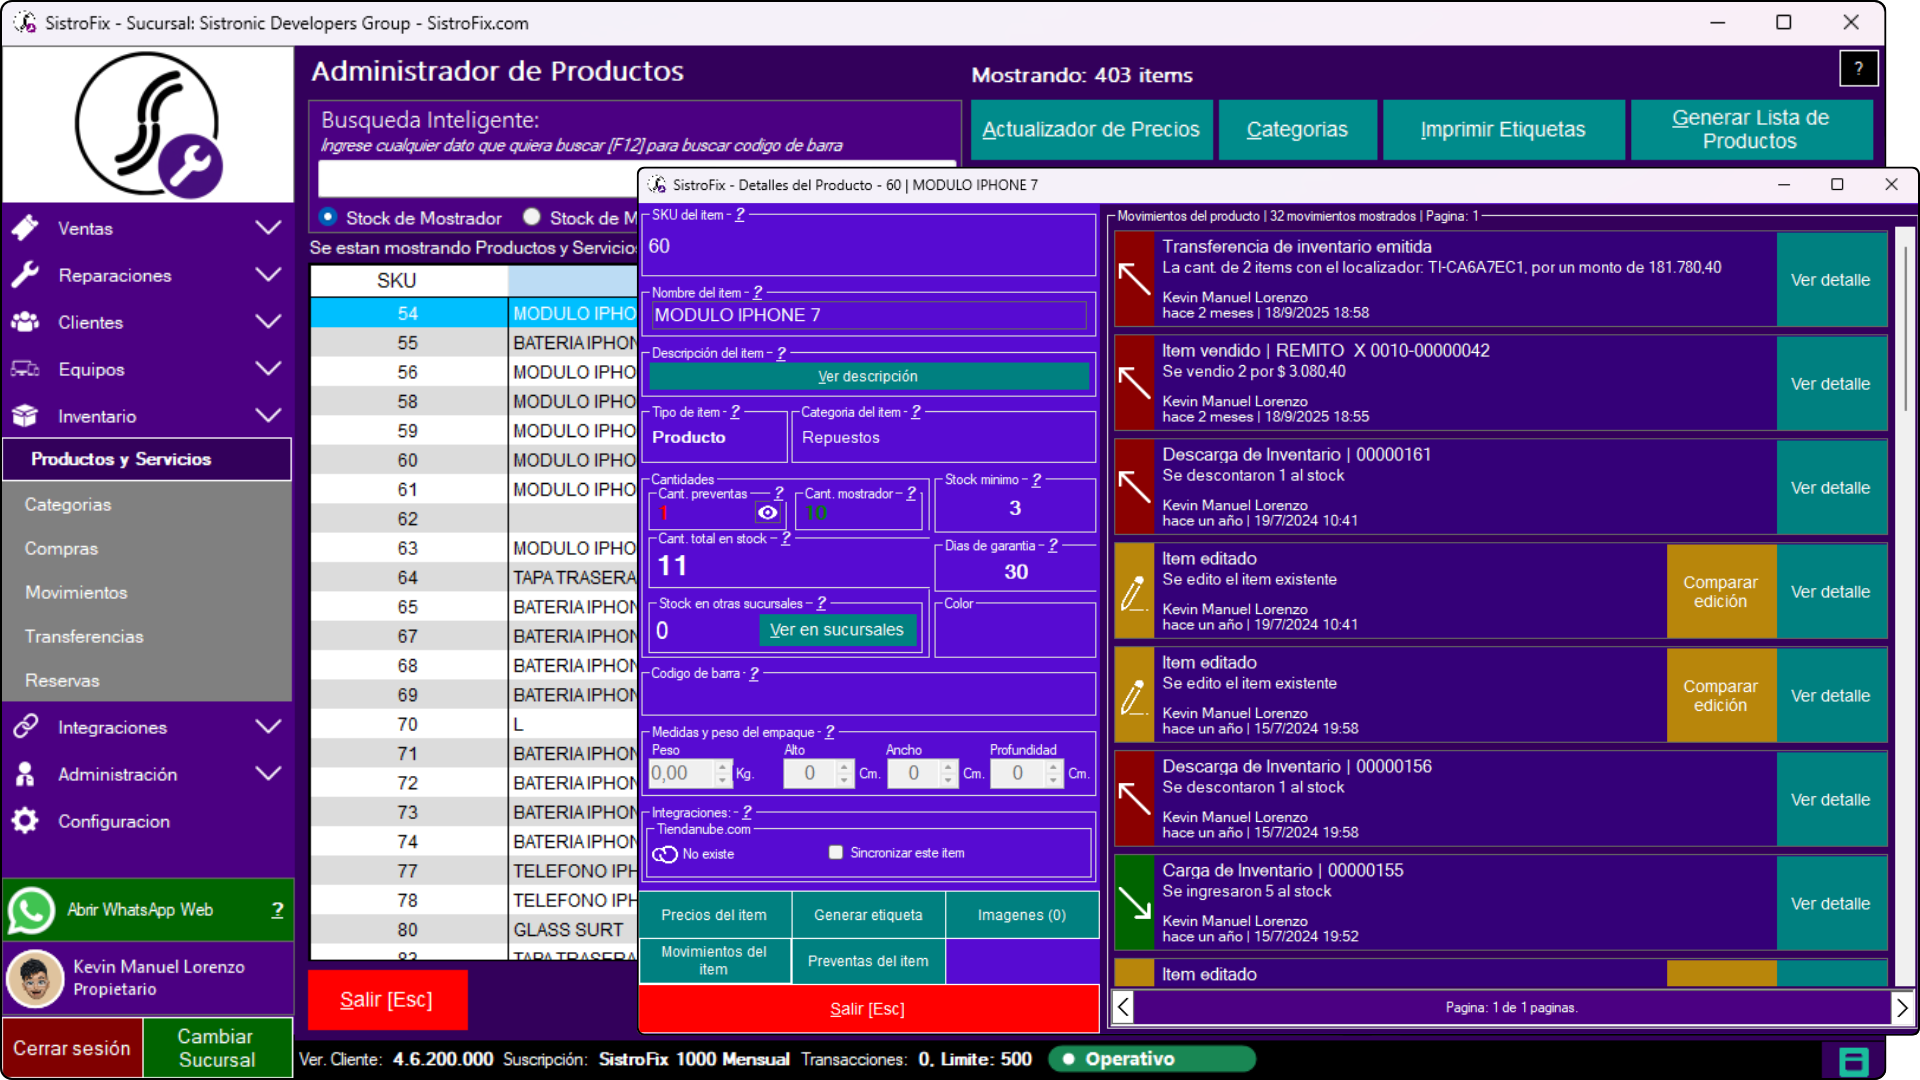1920x1080 pixels.
Task: Click the Configuracion gear icon
Action: coord(25,821)
